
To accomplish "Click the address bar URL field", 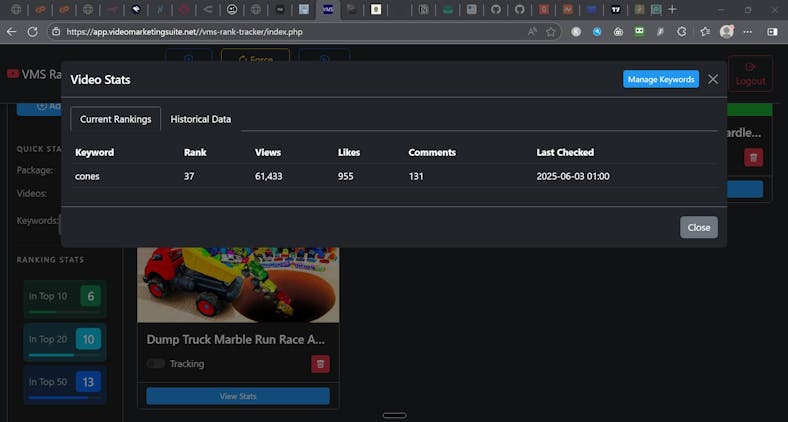I will point(290,32).
